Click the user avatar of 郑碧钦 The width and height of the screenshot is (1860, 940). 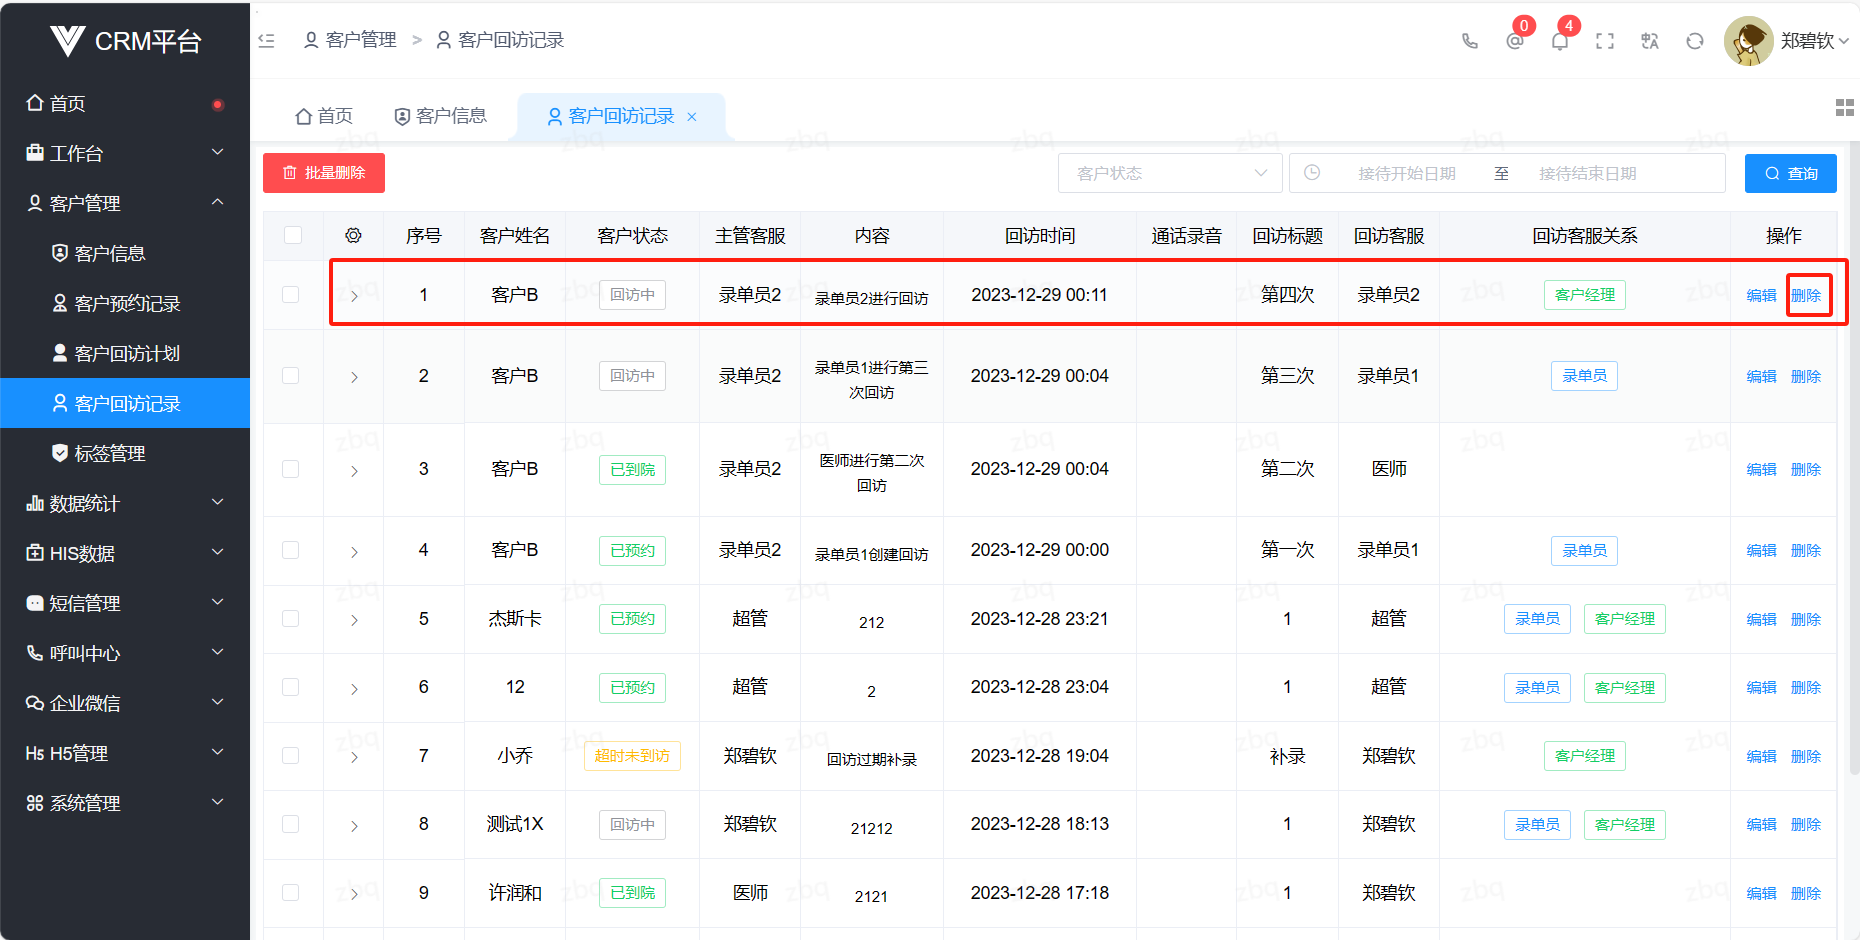click(1748, 41)
